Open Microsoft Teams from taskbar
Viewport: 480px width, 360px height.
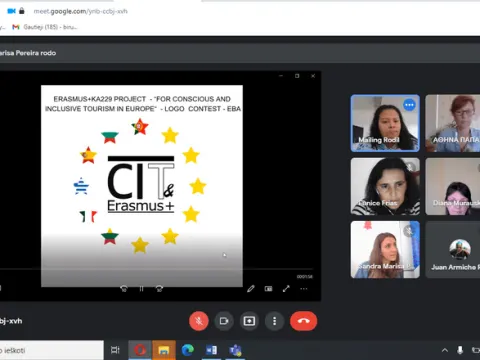click(235, 350)
